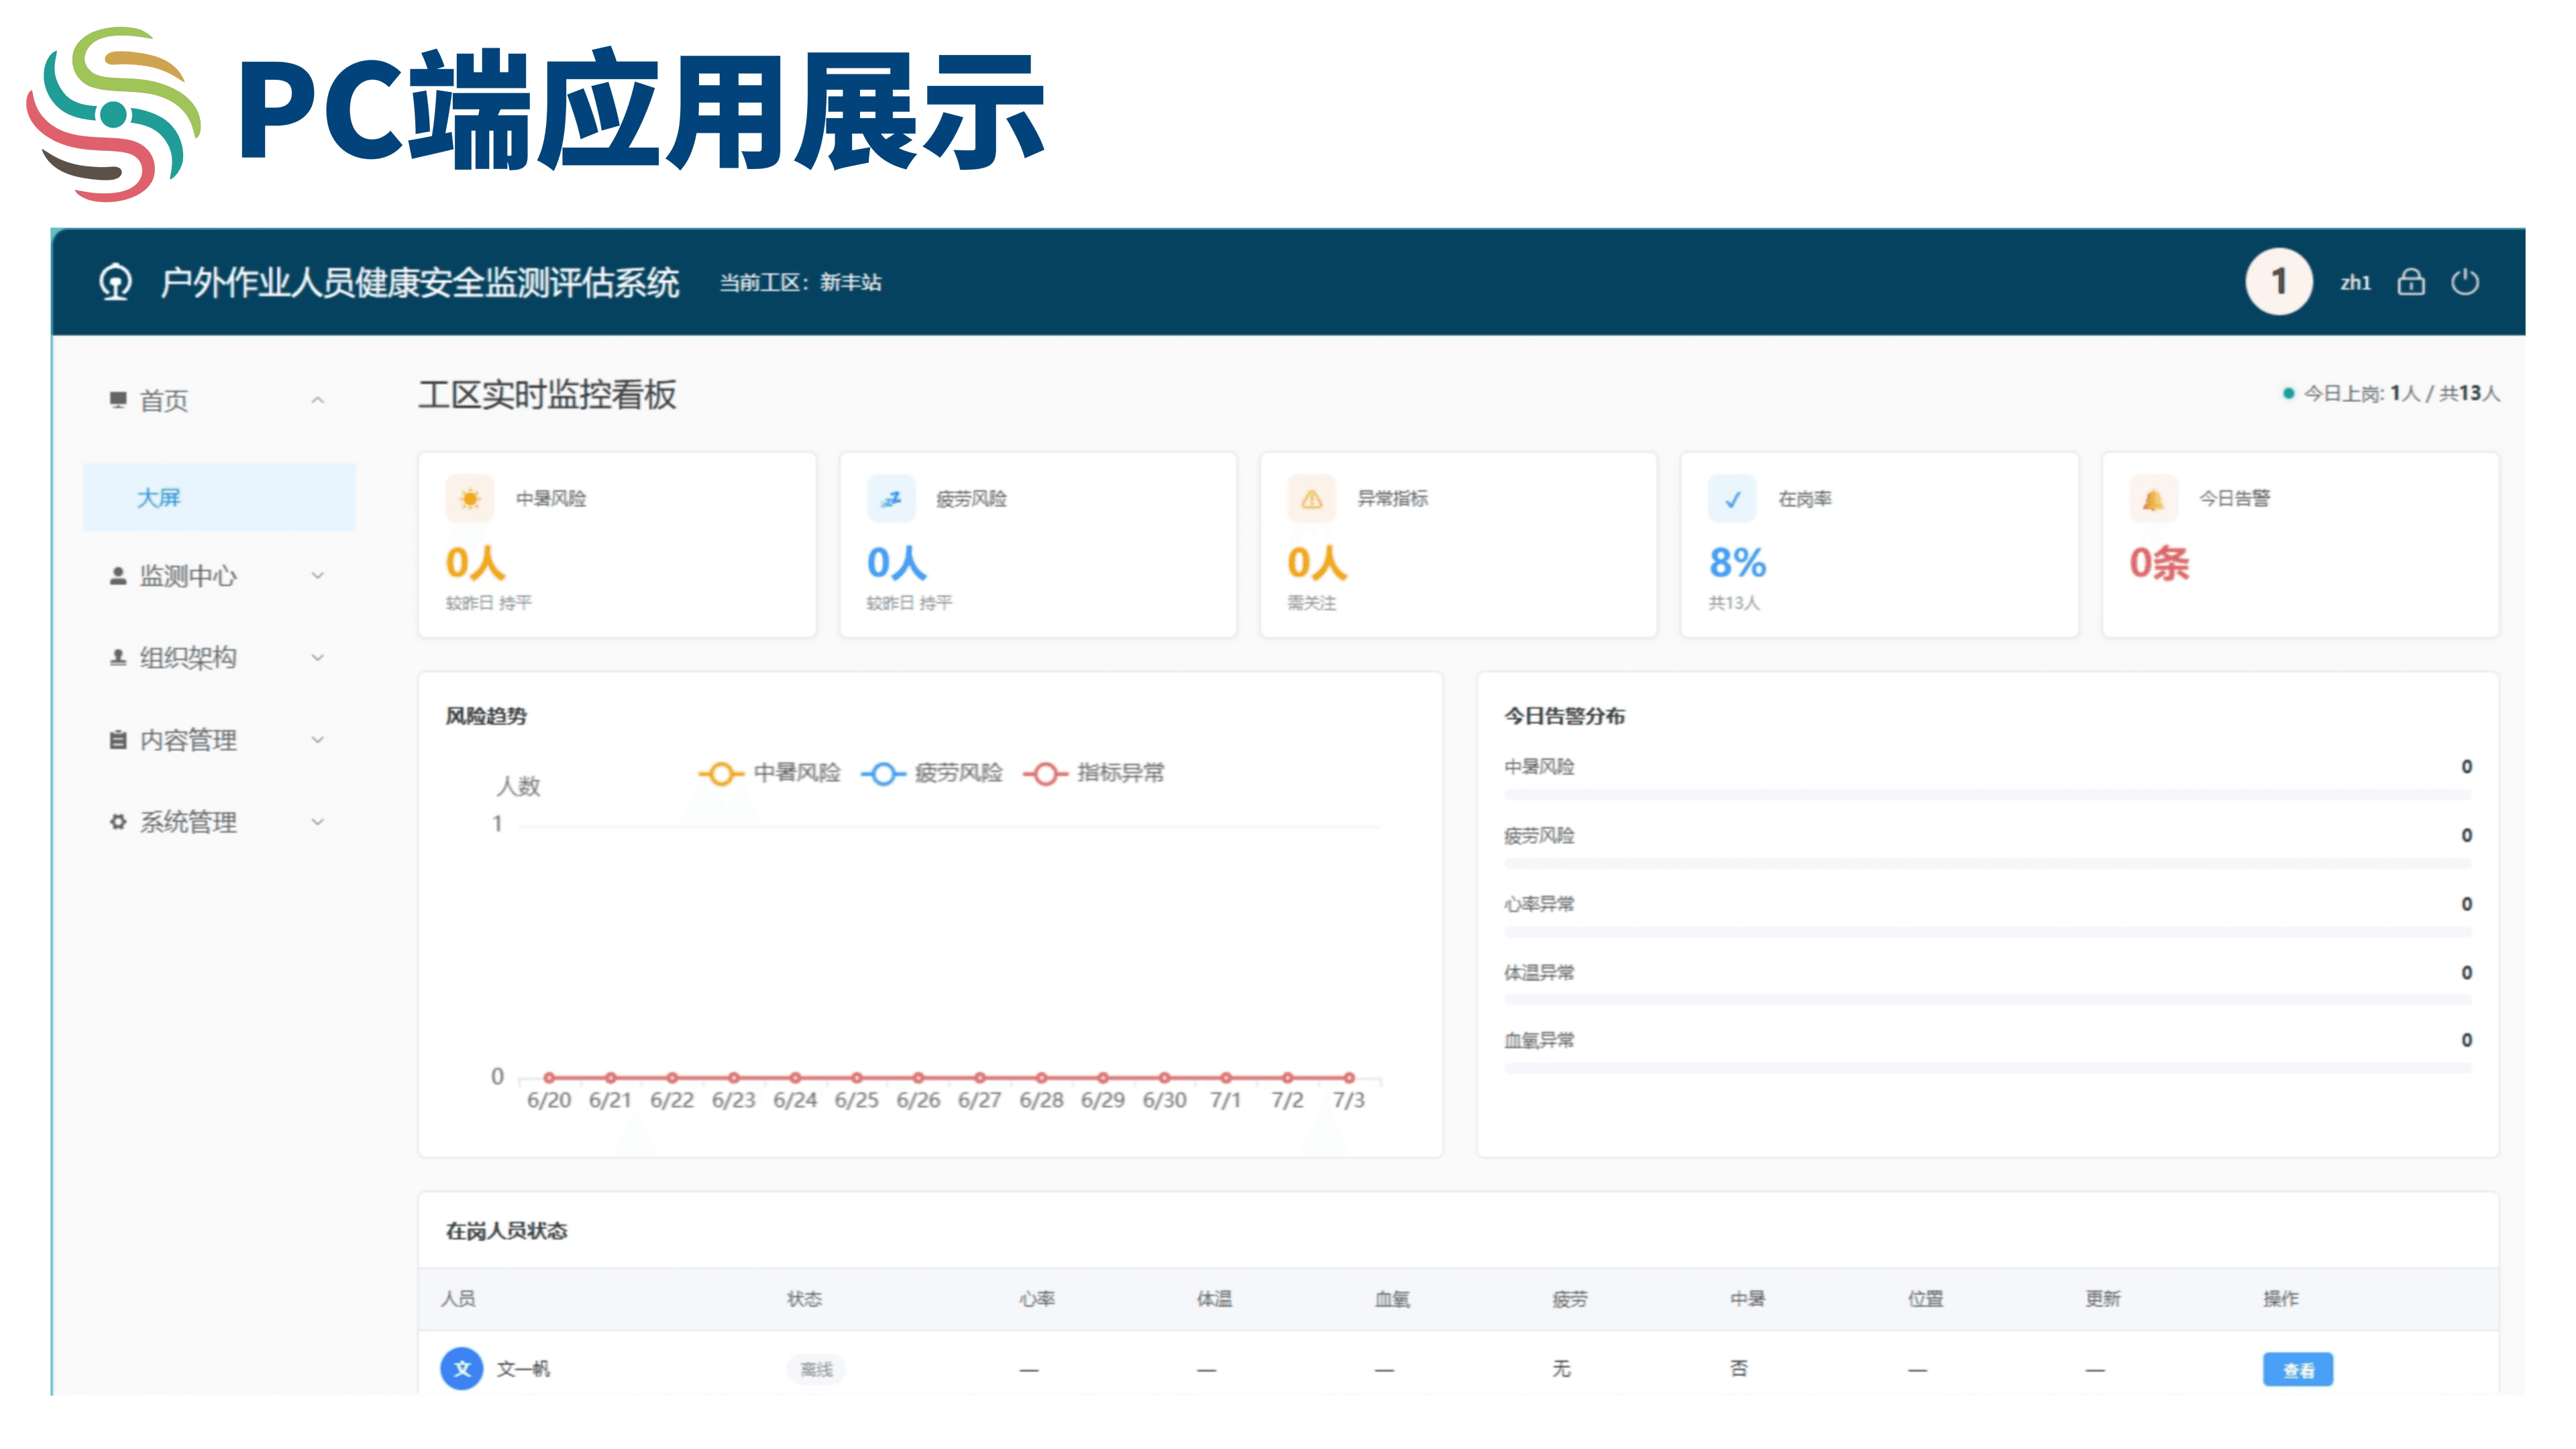Click the 位置 column header
2576x1449 pixels.
click(1925, 1299)
